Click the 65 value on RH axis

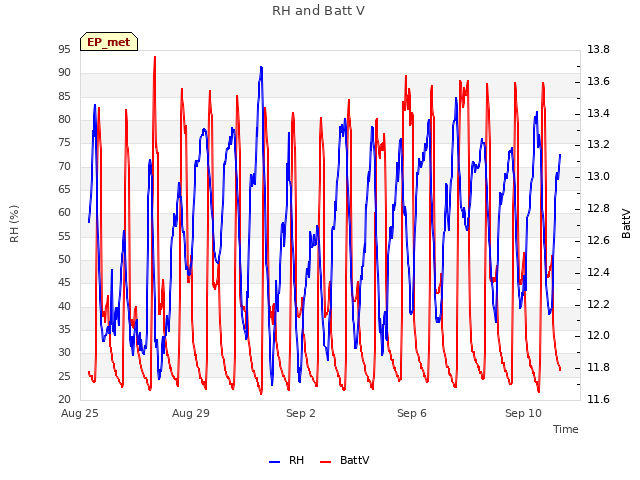[64, 189]
